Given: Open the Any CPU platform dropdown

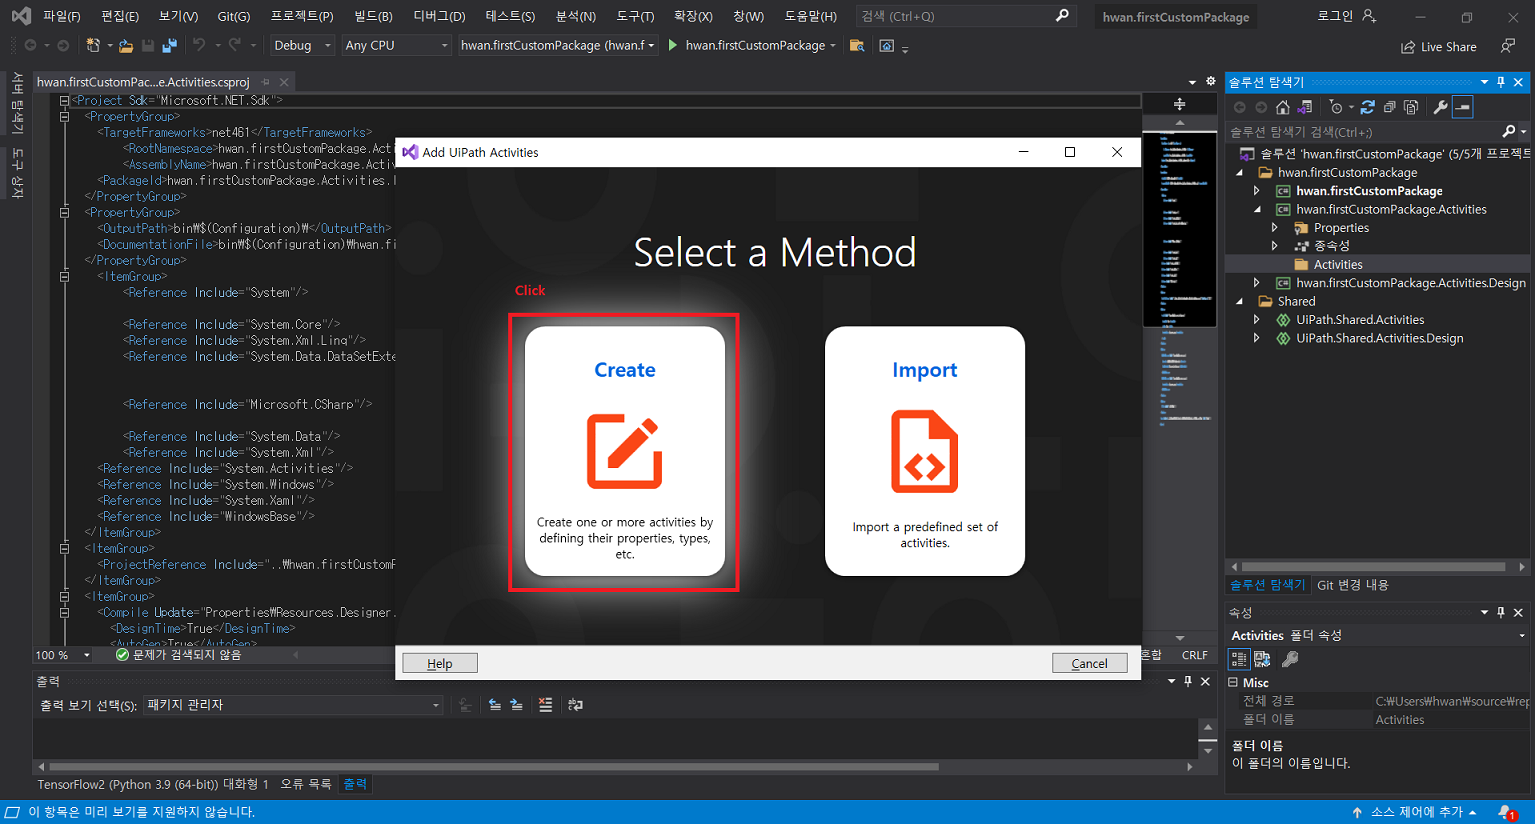Looking at the screenshot, I should click(x=397, y=45).
